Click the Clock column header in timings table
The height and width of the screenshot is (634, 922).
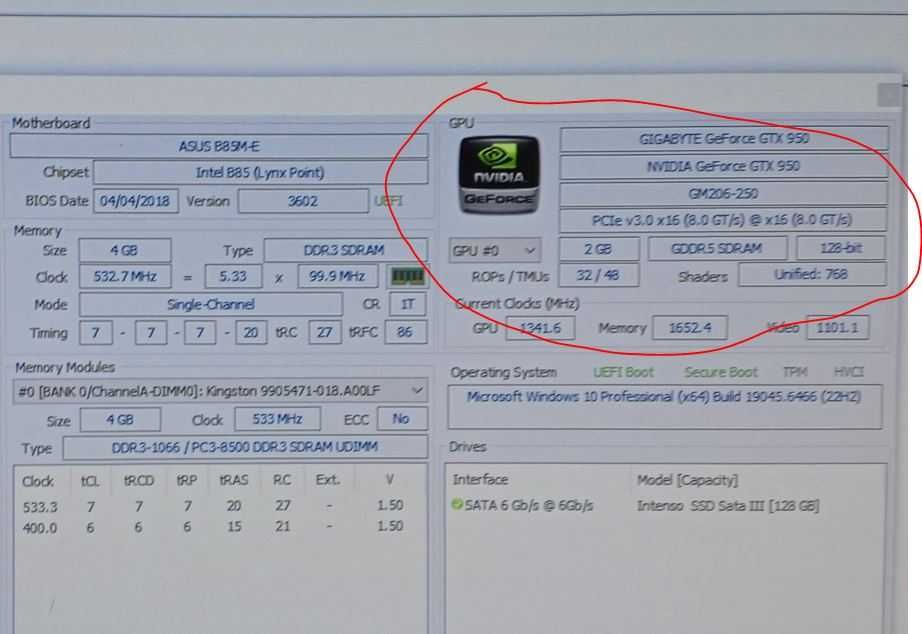(x=38, y=482)
